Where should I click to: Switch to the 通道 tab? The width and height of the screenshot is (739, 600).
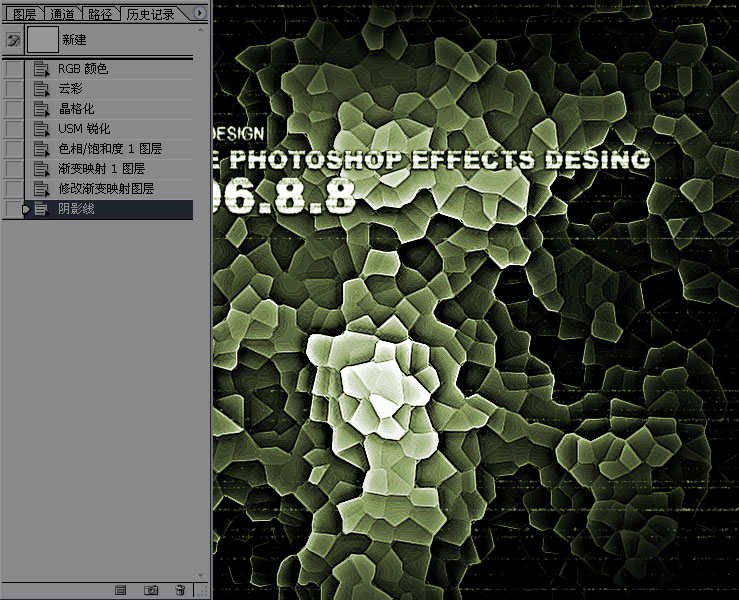63,14
